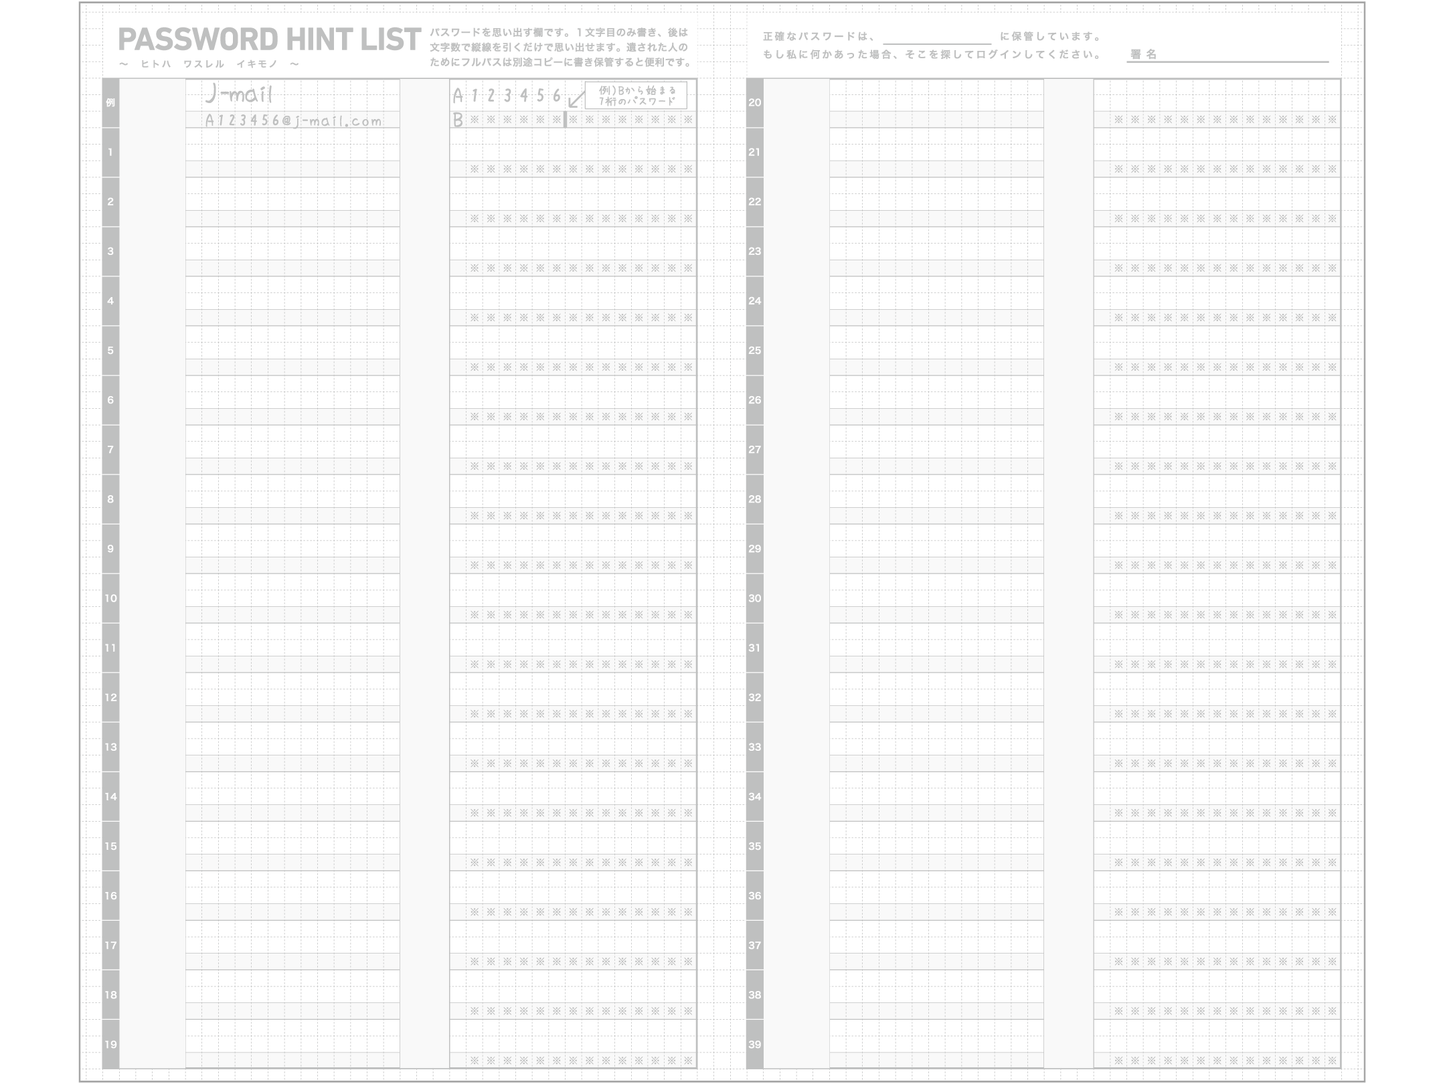Viewport: 1445px width, 1084px height.
Task: Click the example row label '例'
Action: click(x=110, y=103)
